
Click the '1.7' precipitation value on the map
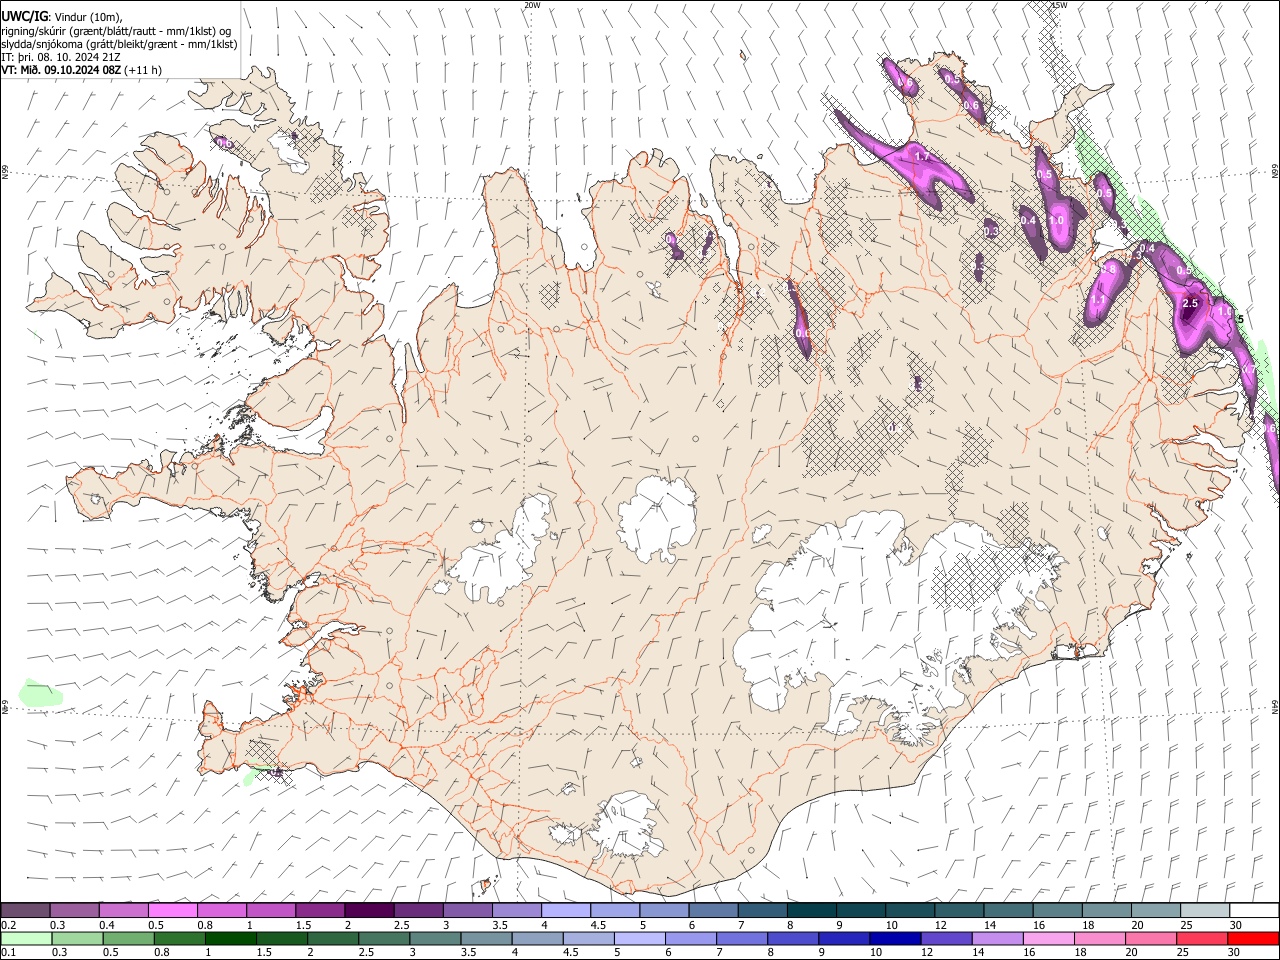coord(922,156)
